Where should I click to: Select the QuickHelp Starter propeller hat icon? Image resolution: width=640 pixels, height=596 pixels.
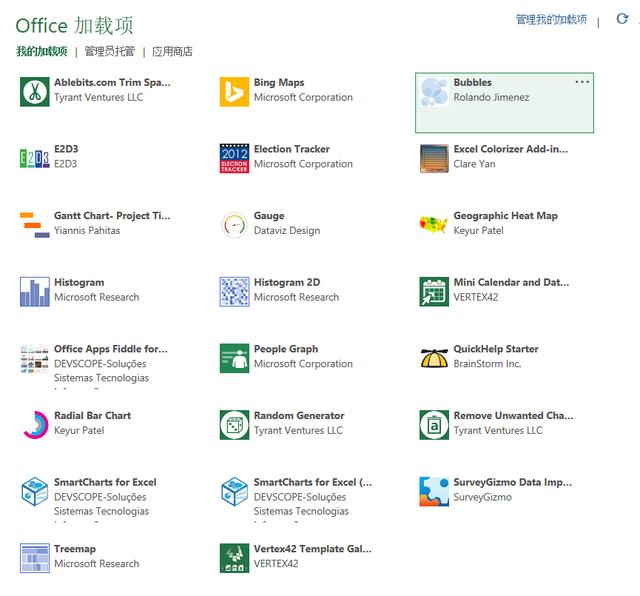click(434, 358)
